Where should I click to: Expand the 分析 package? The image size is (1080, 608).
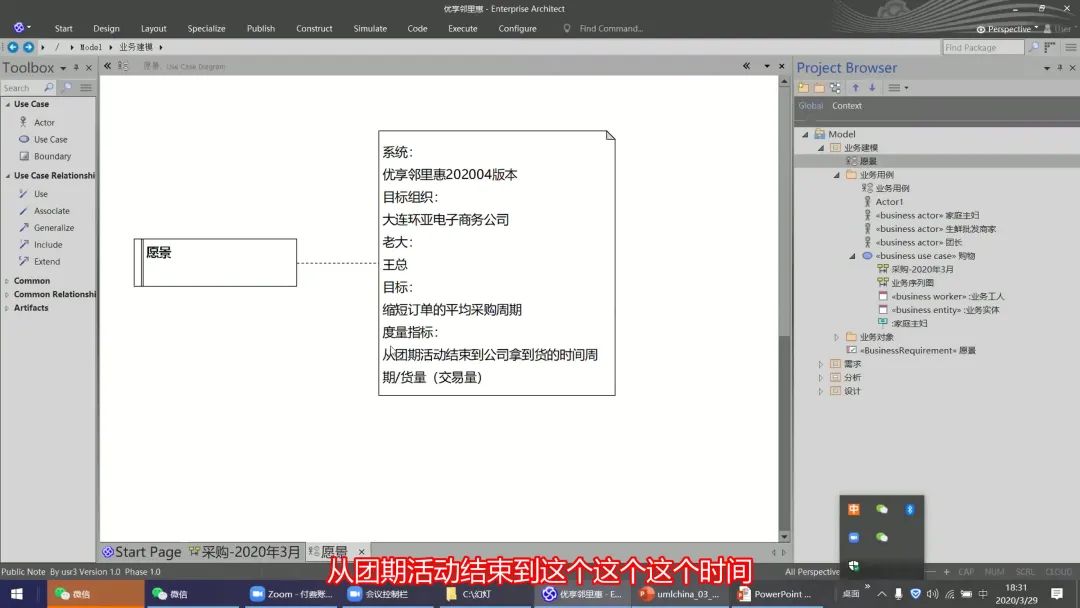[x=820, y=377]
